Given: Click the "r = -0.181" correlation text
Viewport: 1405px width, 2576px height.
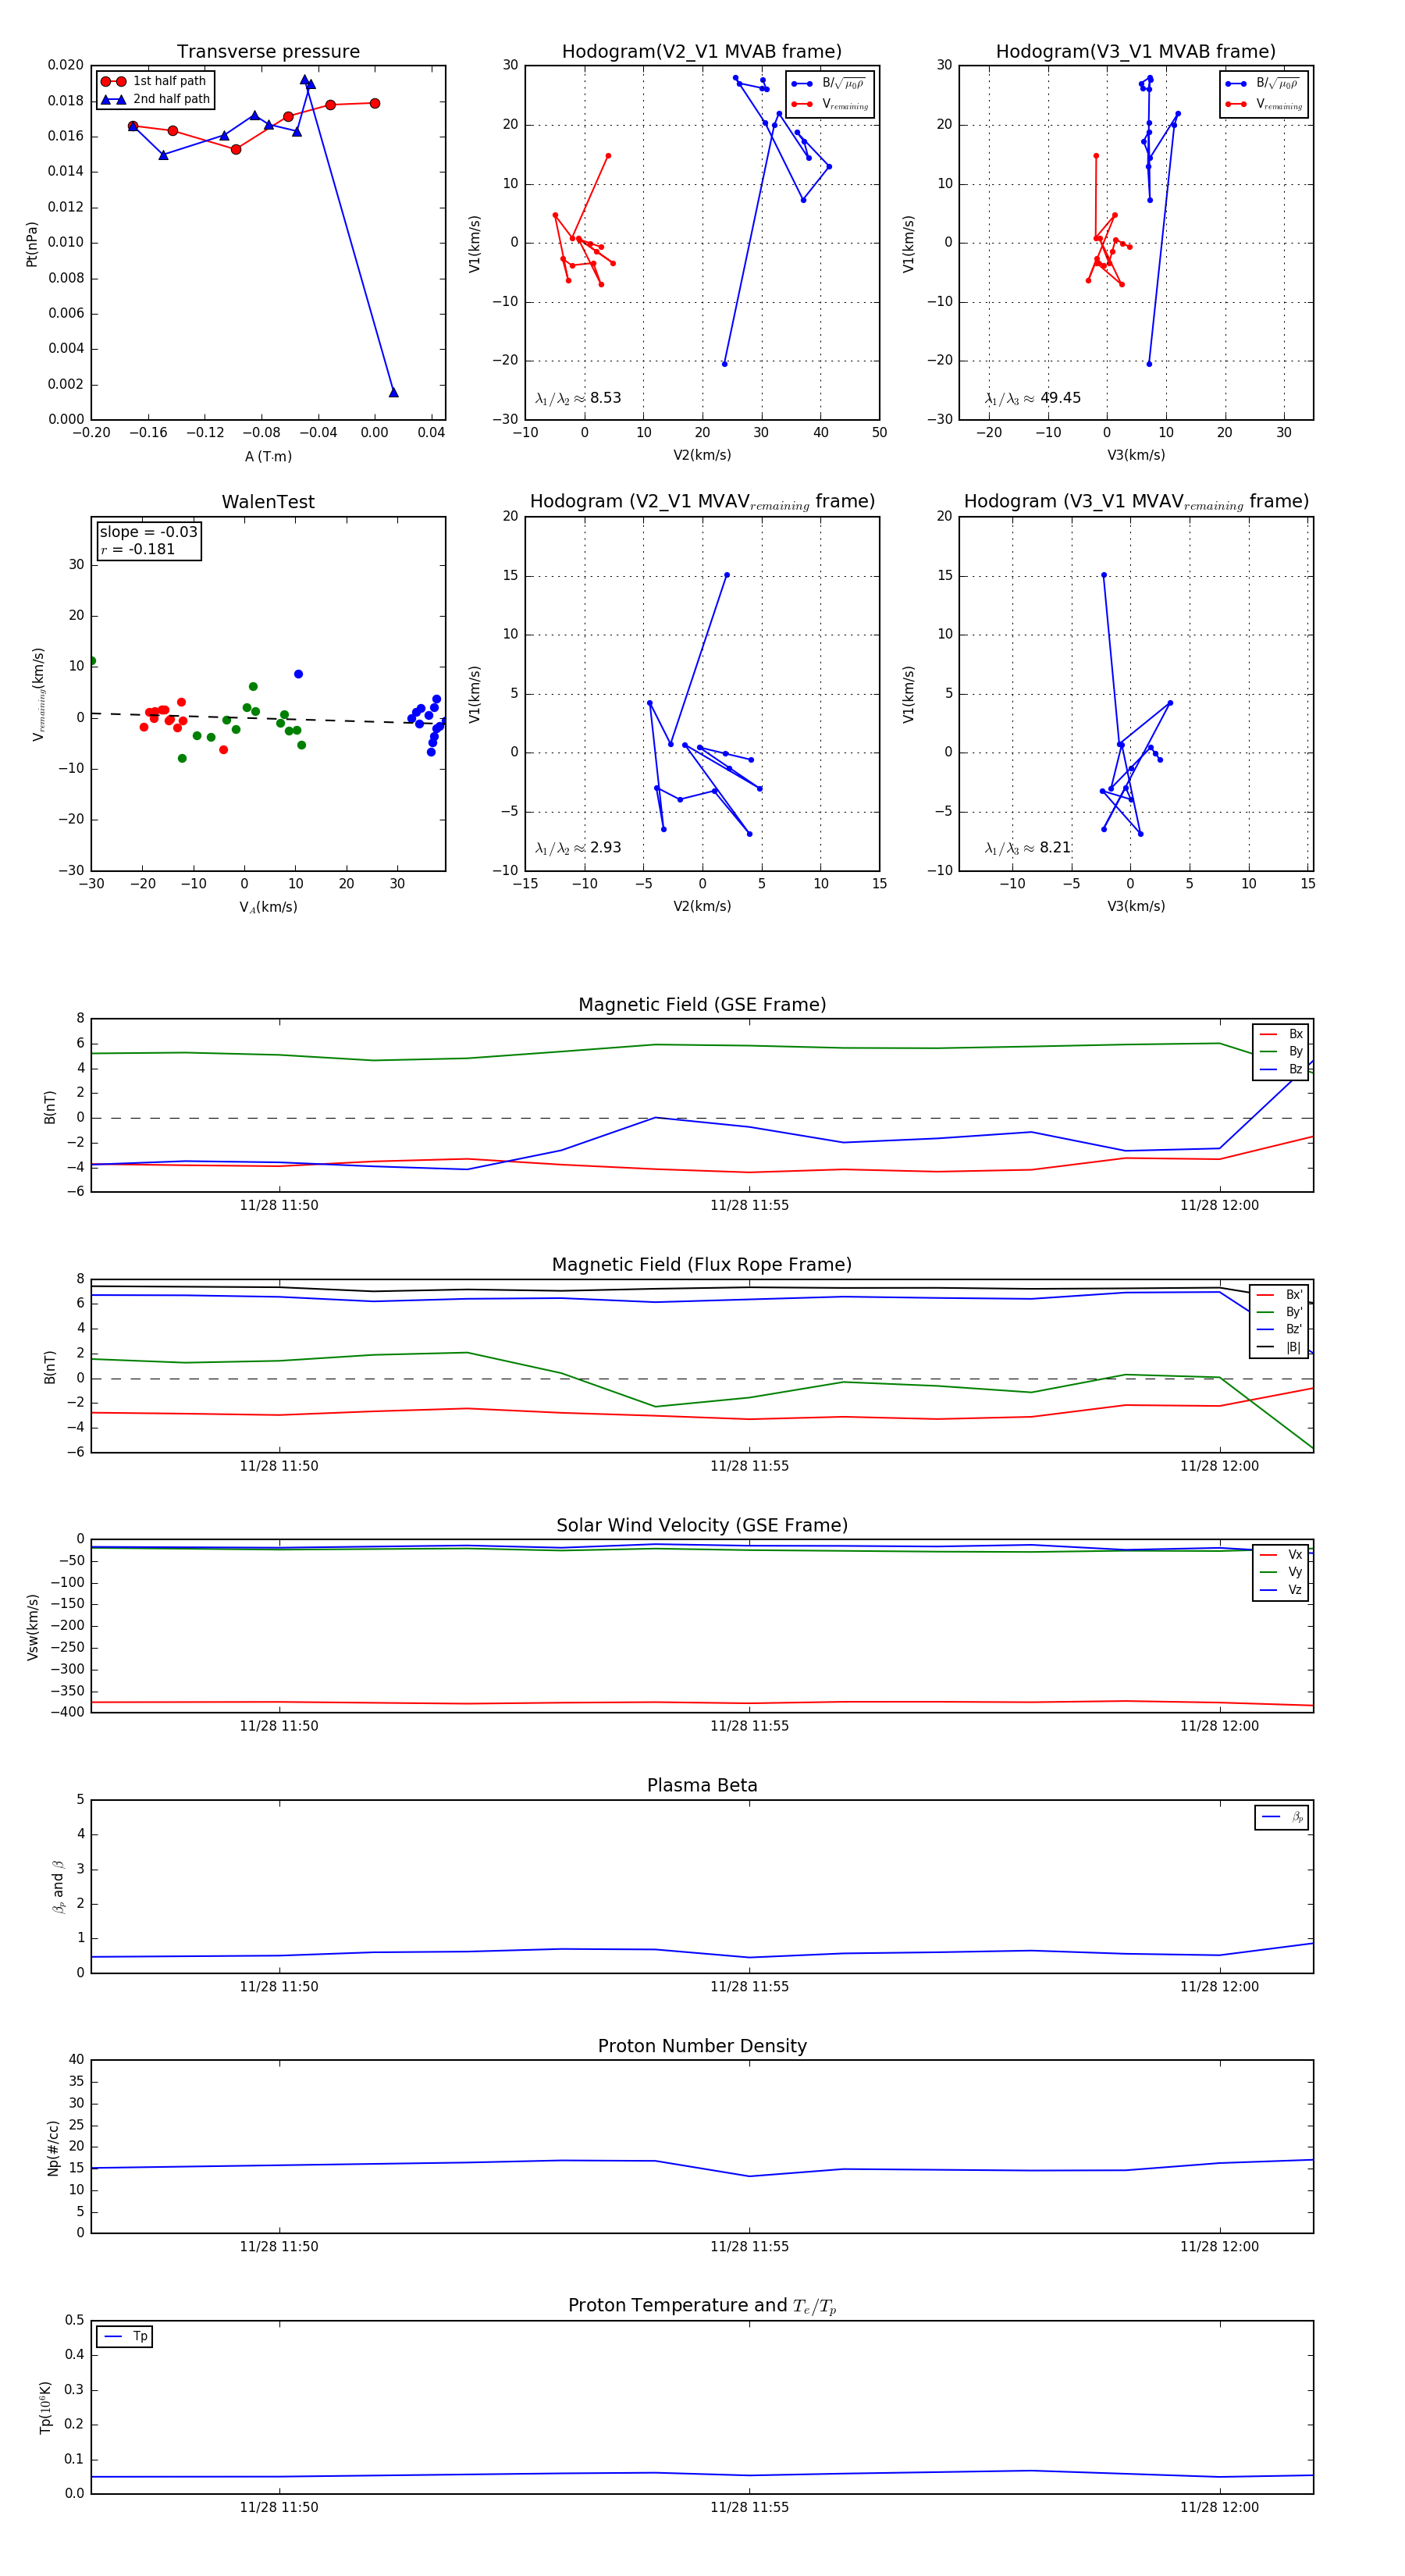Looking at the screenshot, I should pos(138,549).
